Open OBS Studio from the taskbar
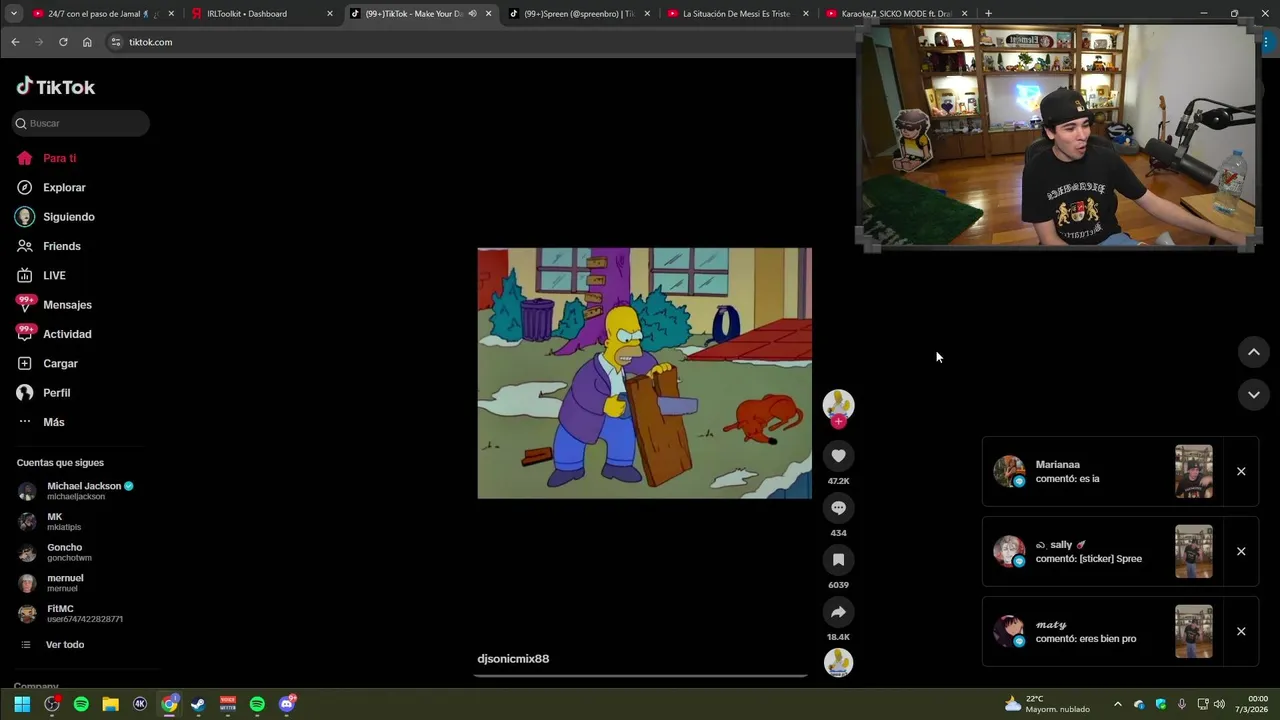The width and height of the screenshot is (1280, 720). (52, 704)
